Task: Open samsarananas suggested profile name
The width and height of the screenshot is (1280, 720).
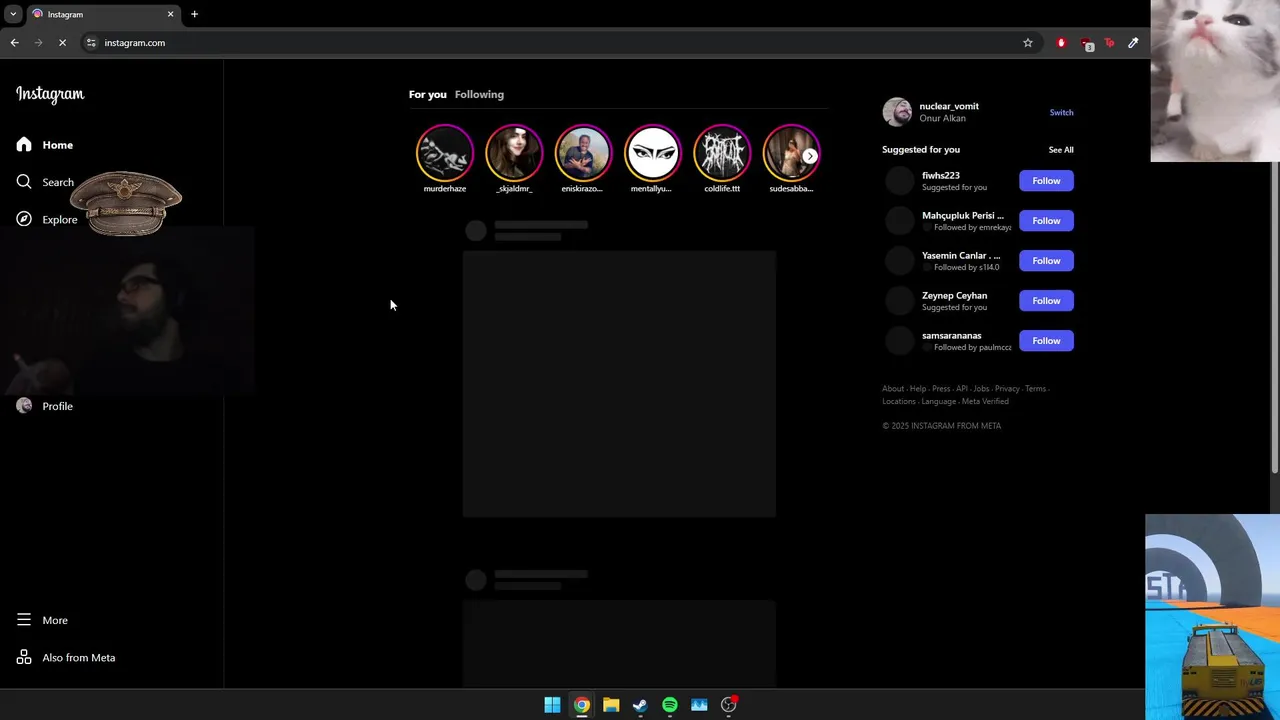Action: pos(951,335)
